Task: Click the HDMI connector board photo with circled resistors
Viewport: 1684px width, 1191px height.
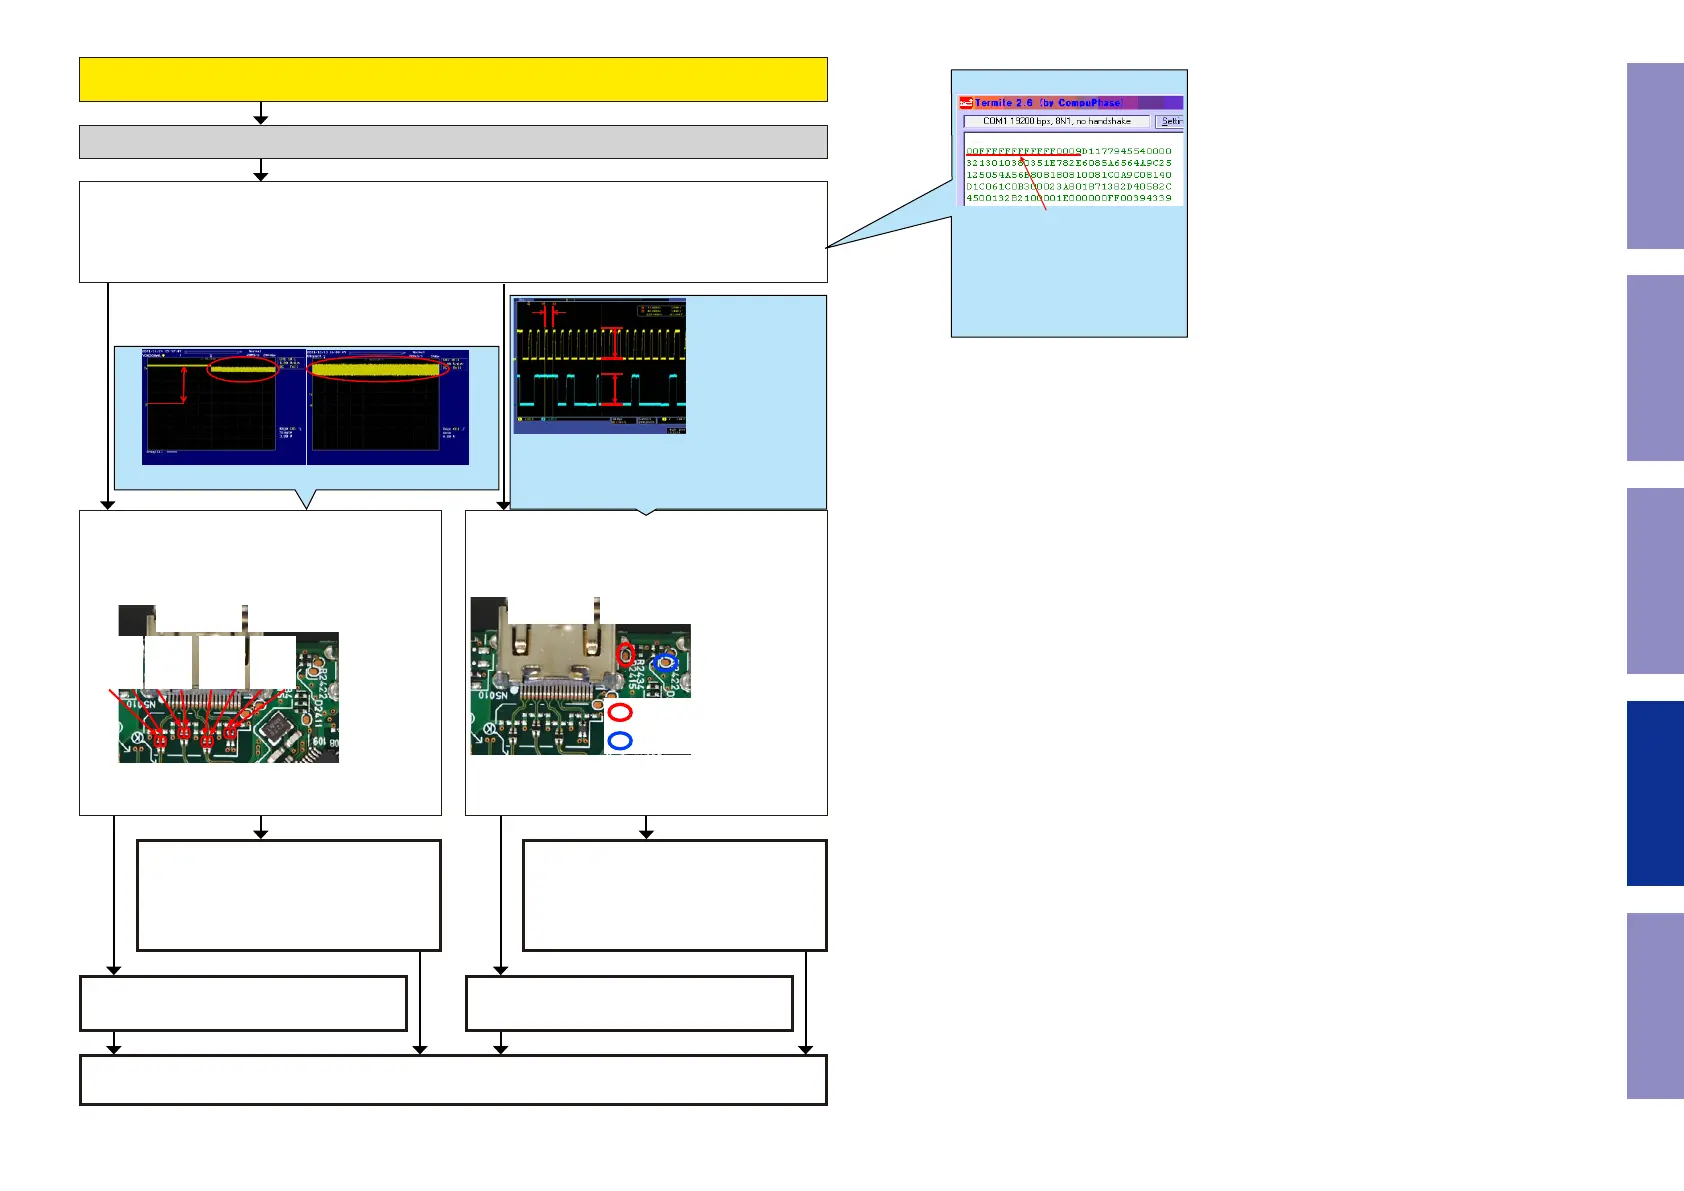Action: tap(581, 676)
